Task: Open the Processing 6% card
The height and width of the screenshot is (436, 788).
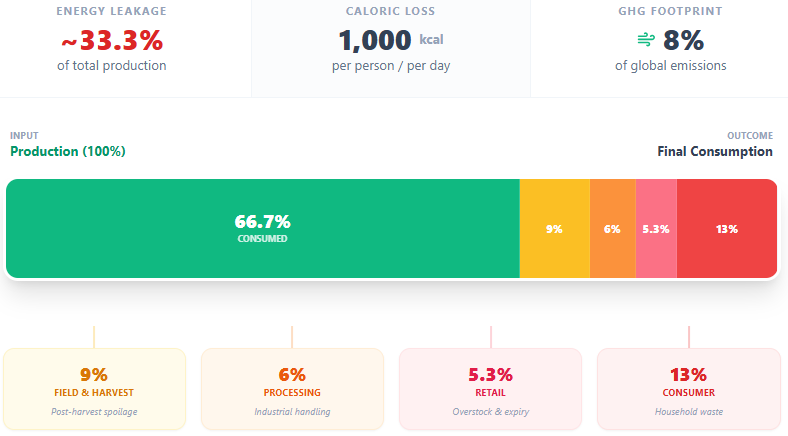Action: click(x=292, y=389)
